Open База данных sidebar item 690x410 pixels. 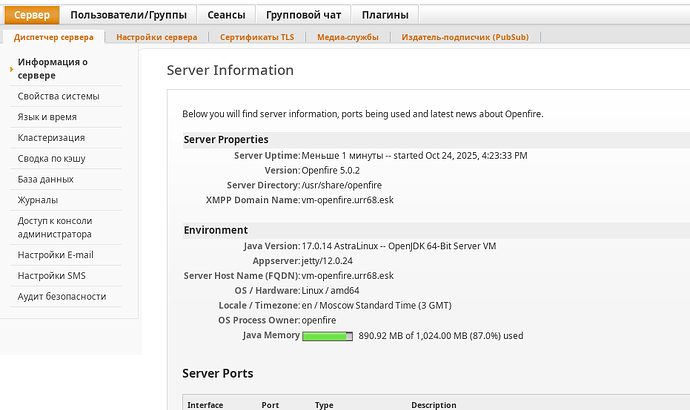[x=45, y=179]
